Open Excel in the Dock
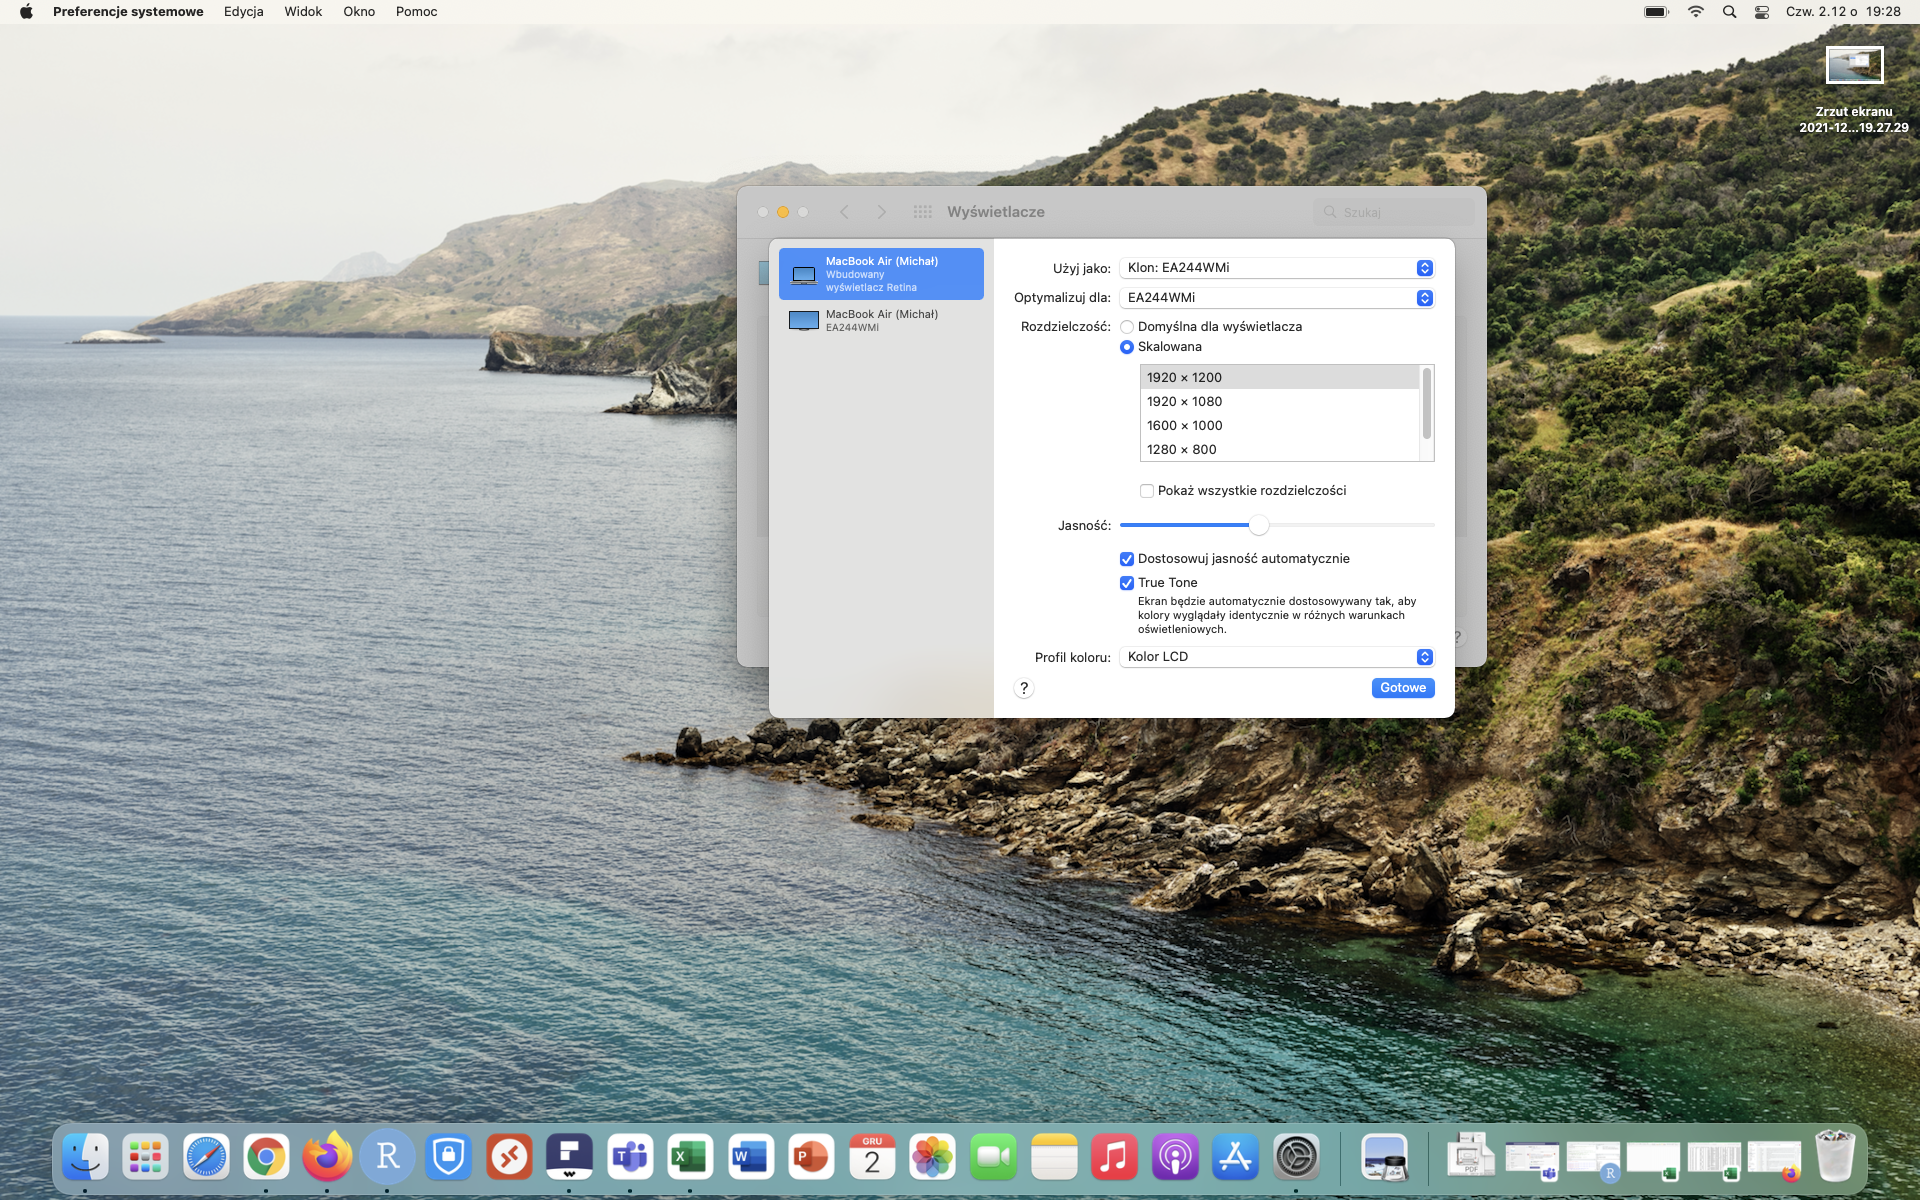Screen dimensions: 1920x1200 coord(690,1158)
